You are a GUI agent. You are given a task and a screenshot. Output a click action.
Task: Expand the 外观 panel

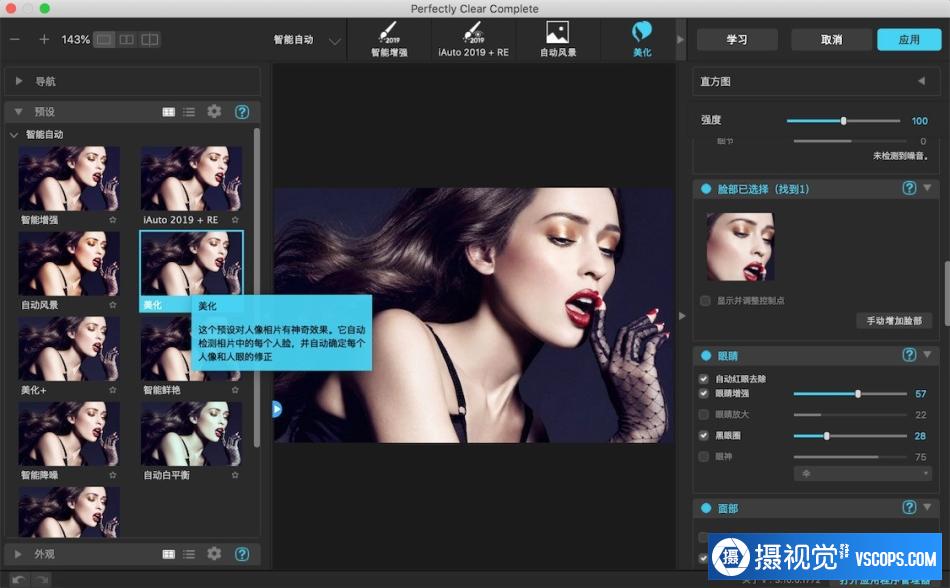click(18, 554)
